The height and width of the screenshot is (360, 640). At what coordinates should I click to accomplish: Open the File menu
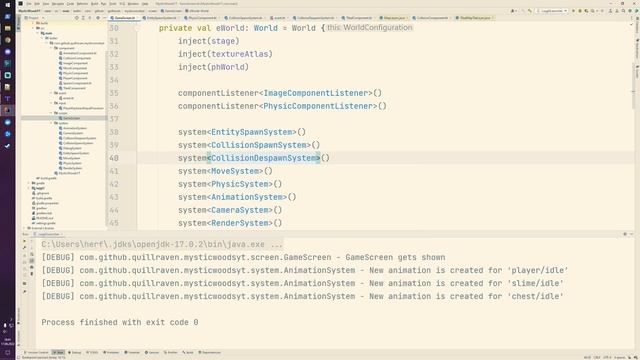click(x=29, y=4)
